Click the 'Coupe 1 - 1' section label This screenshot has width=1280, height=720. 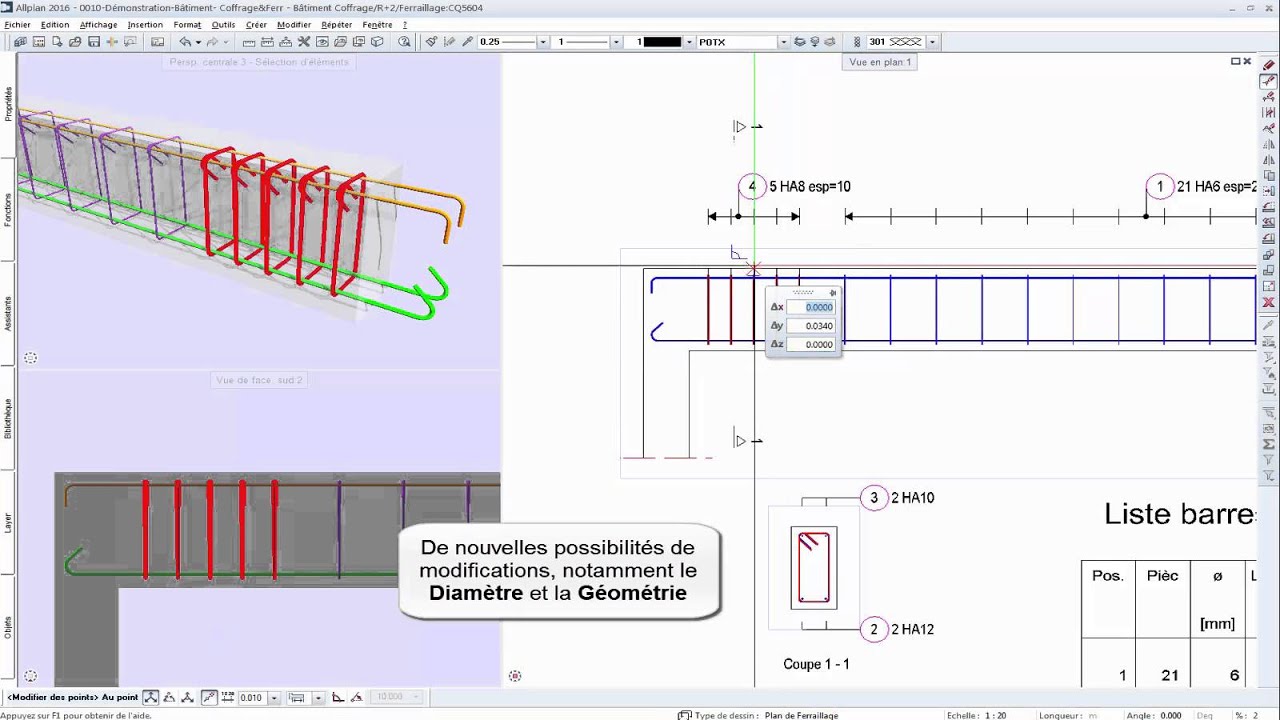coord(816,664)
